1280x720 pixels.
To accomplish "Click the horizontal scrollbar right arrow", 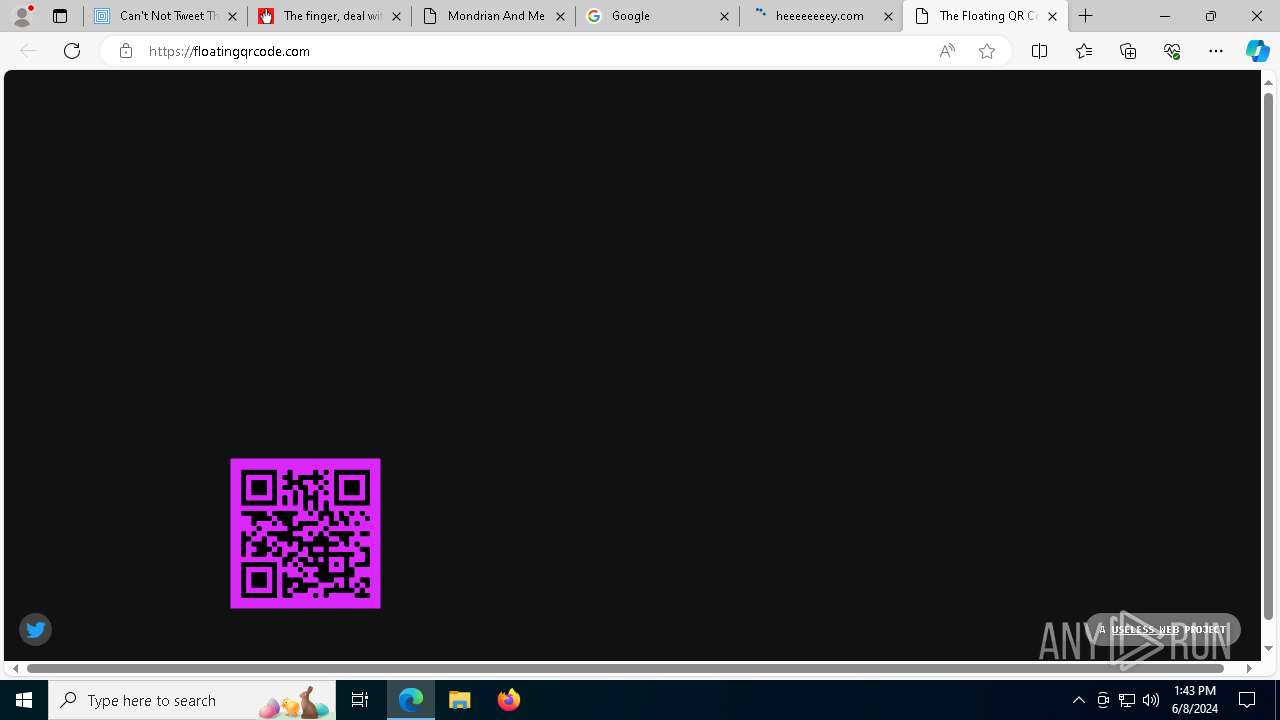I will pos(1249,668).
